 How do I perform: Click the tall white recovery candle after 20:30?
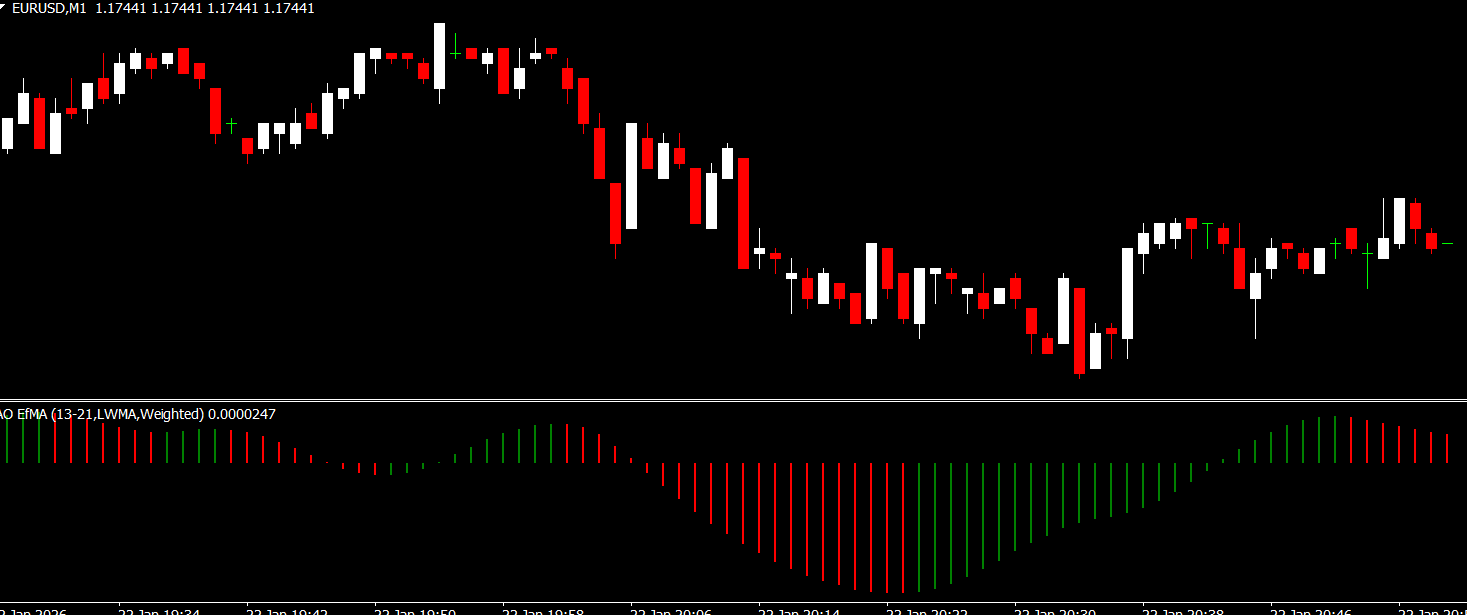[x=1127, y=293]
